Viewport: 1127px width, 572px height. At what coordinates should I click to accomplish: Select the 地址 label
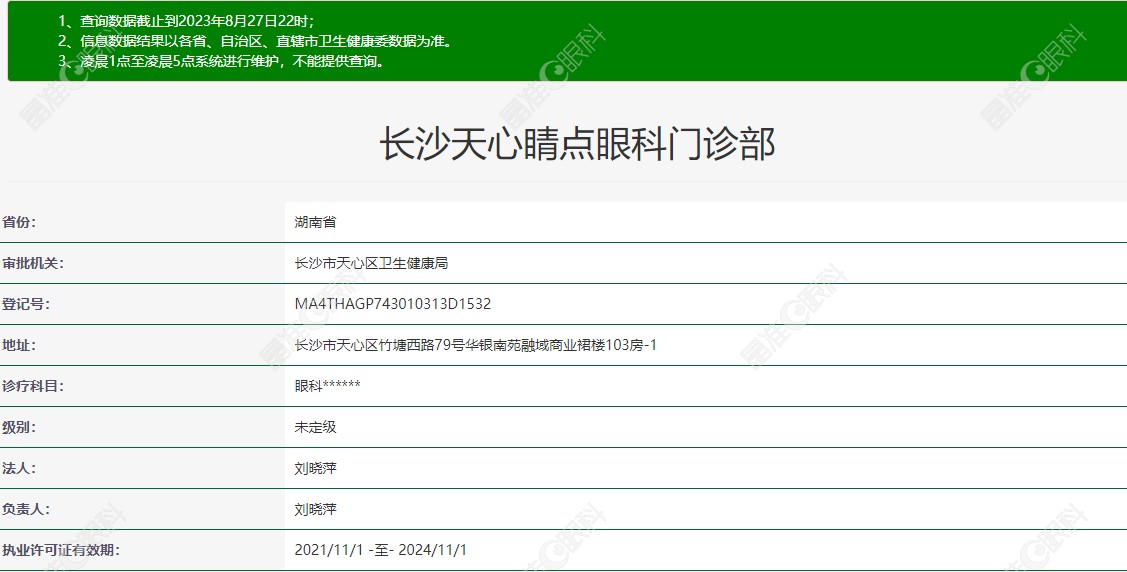19,345
